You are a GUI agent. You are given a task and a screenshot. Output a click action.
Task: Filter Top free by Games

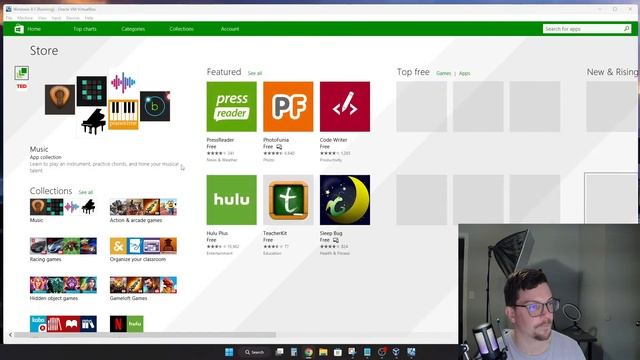pos(443,73)
